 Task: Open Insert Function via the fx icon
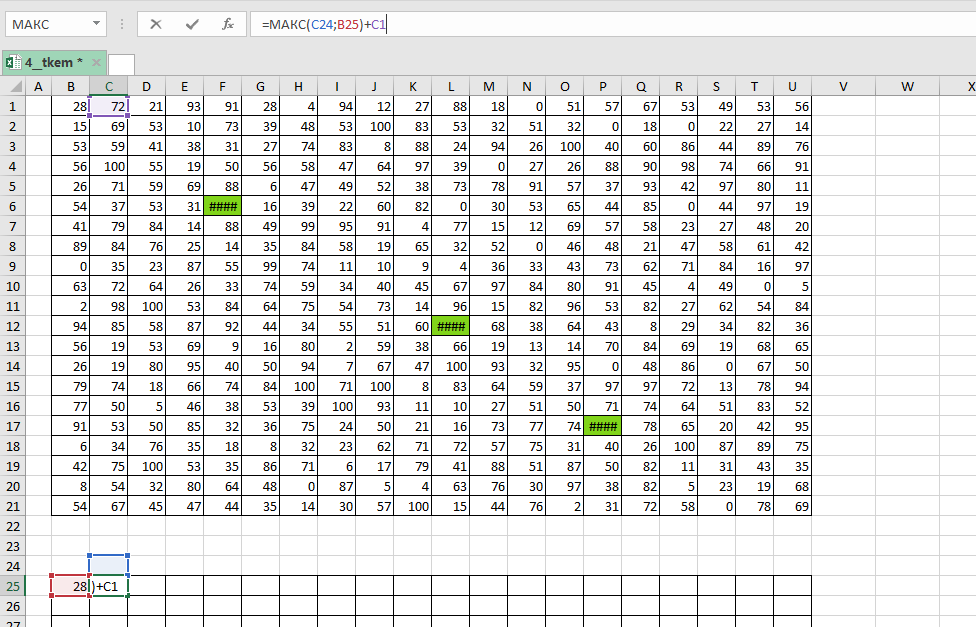coord(228,24)
